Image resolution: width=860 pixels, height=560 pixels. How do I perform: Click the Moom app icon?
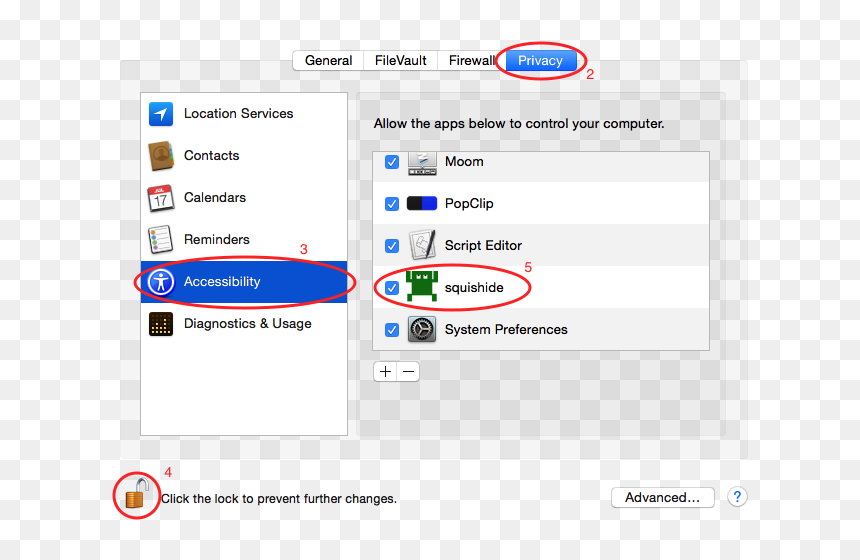(422, 163)
